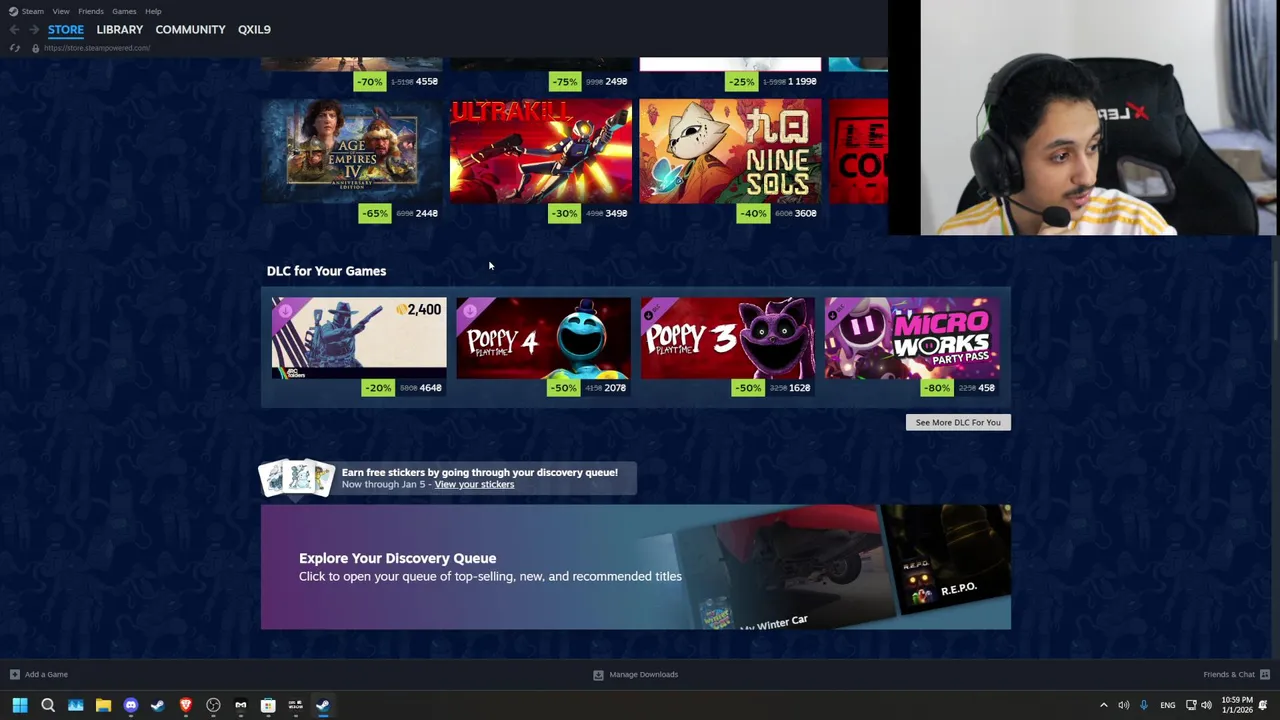Image resolution: width=1280 pixels, height=720 pixels.
Task: Open Manage Downloads
Action: tap(643, 675)
